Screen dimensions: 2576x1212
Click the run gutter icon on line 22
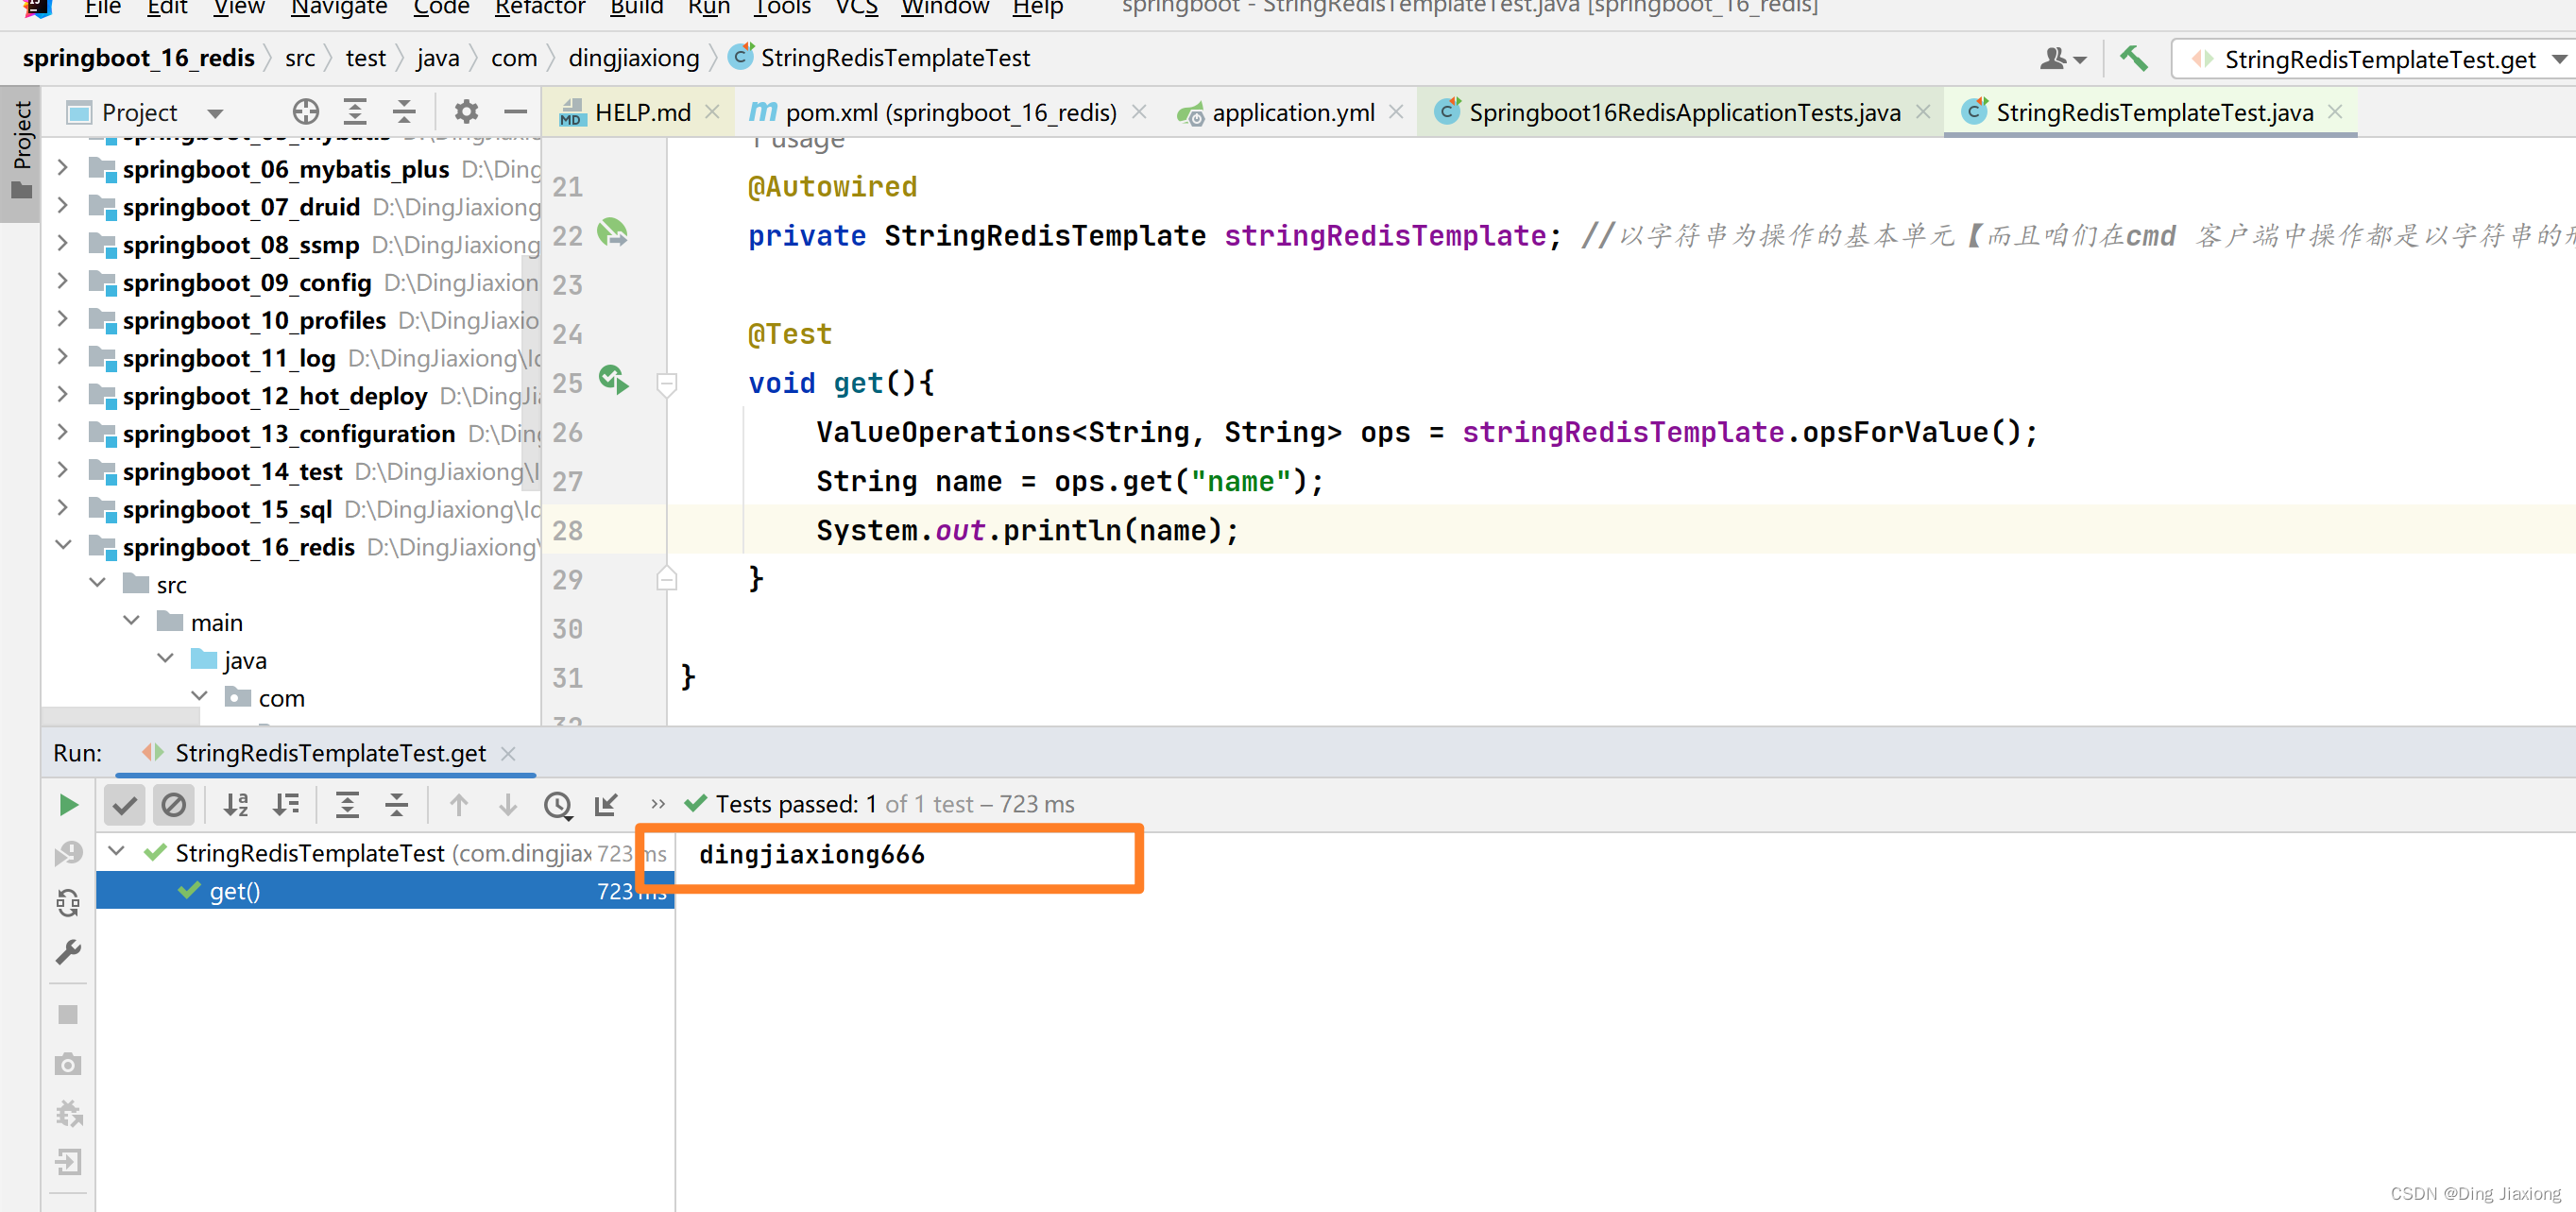(612, 234)
